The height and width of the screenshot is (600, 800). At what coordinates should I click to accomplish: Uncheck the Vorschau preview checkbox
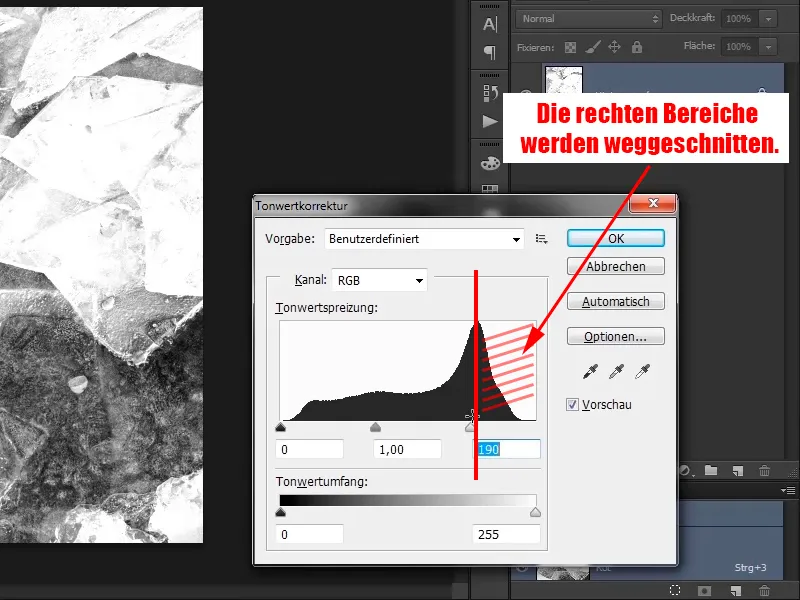(572, 405)
